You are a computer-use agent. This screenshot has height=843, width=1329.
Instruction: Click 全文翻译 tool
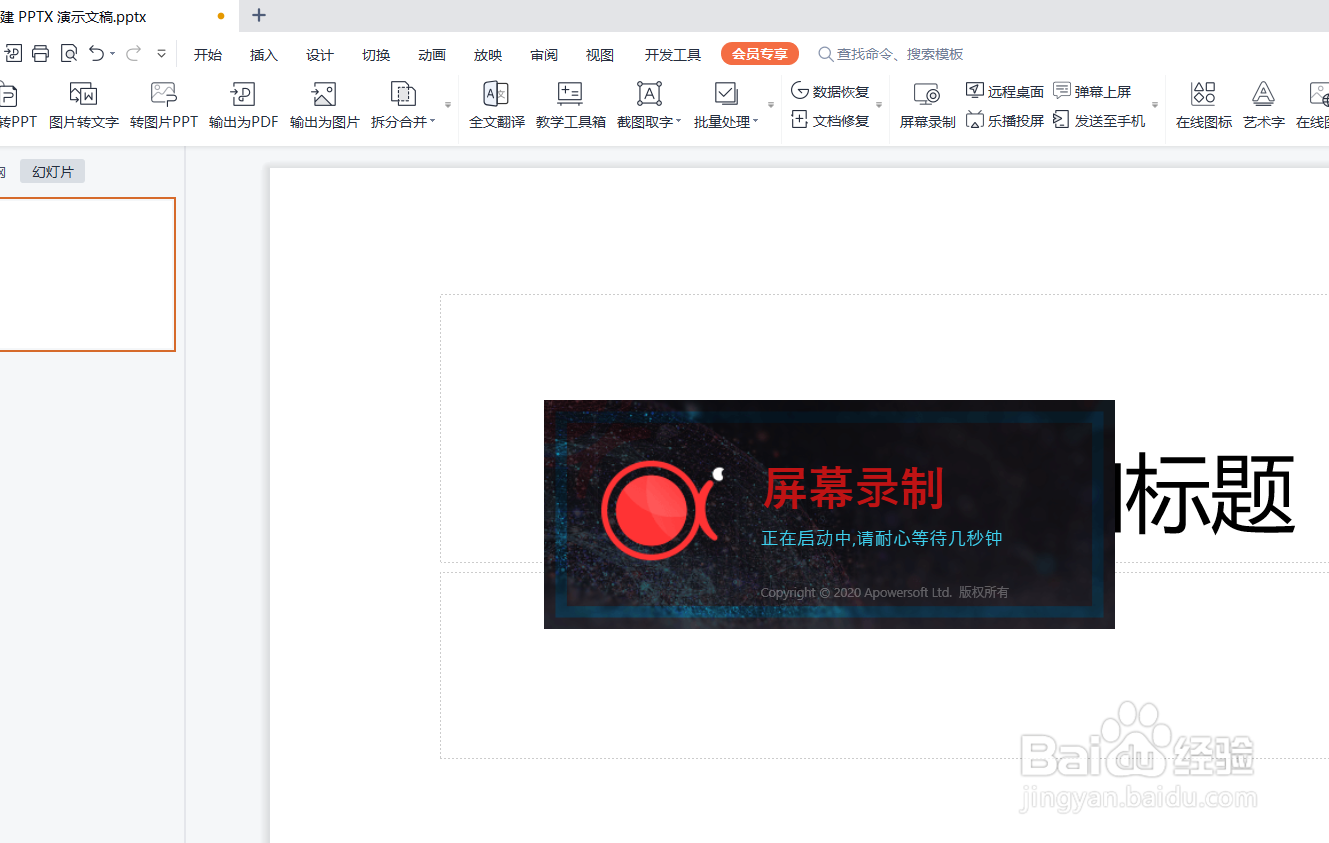point(497,106)
